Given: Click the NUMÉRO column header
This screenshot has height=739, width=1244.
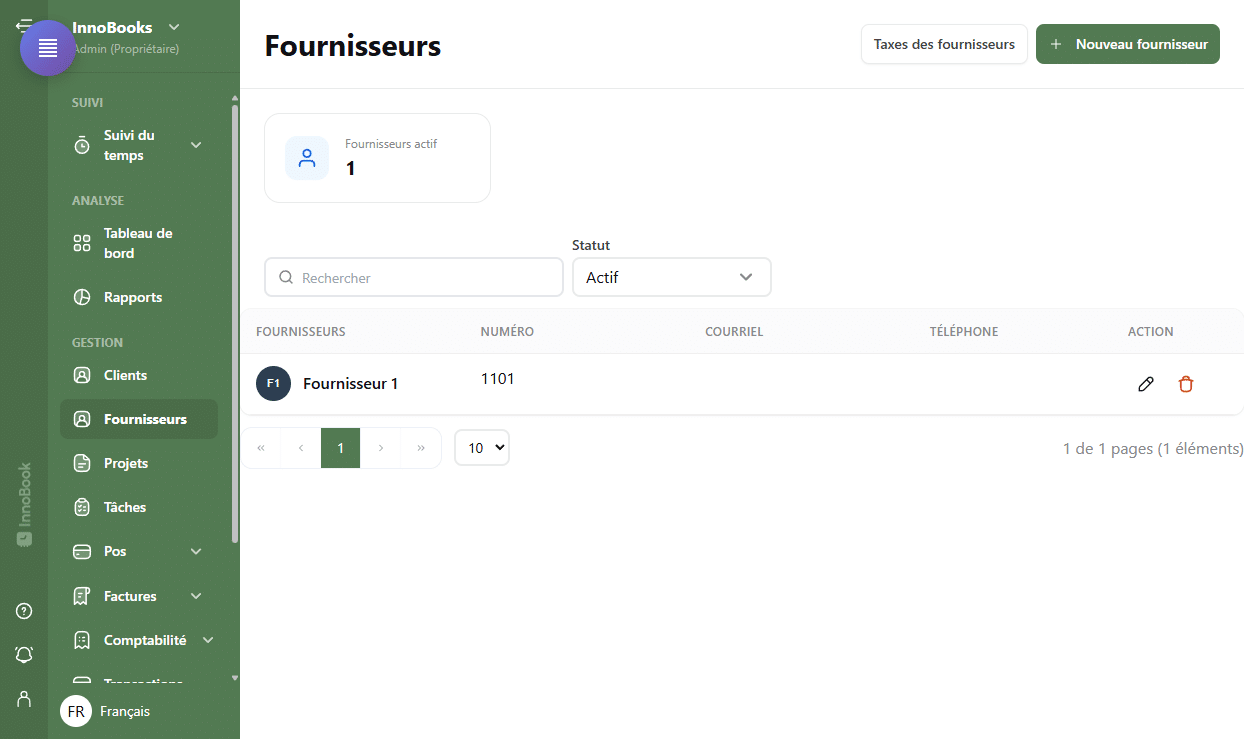Looking at the screenshot, I should tap(507, 332).
